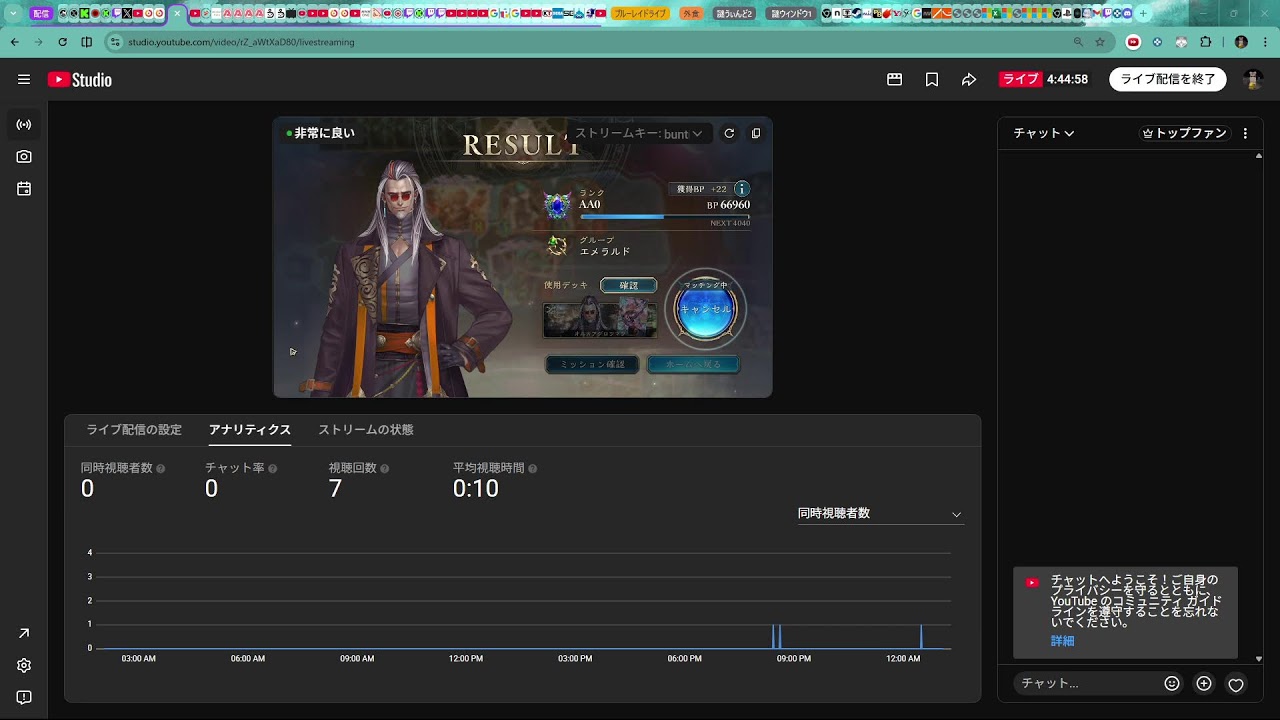The height and width of the screenshot is (720, 1280).
Task: Open browser Extensions puzzle icon
Action: 1205,42
